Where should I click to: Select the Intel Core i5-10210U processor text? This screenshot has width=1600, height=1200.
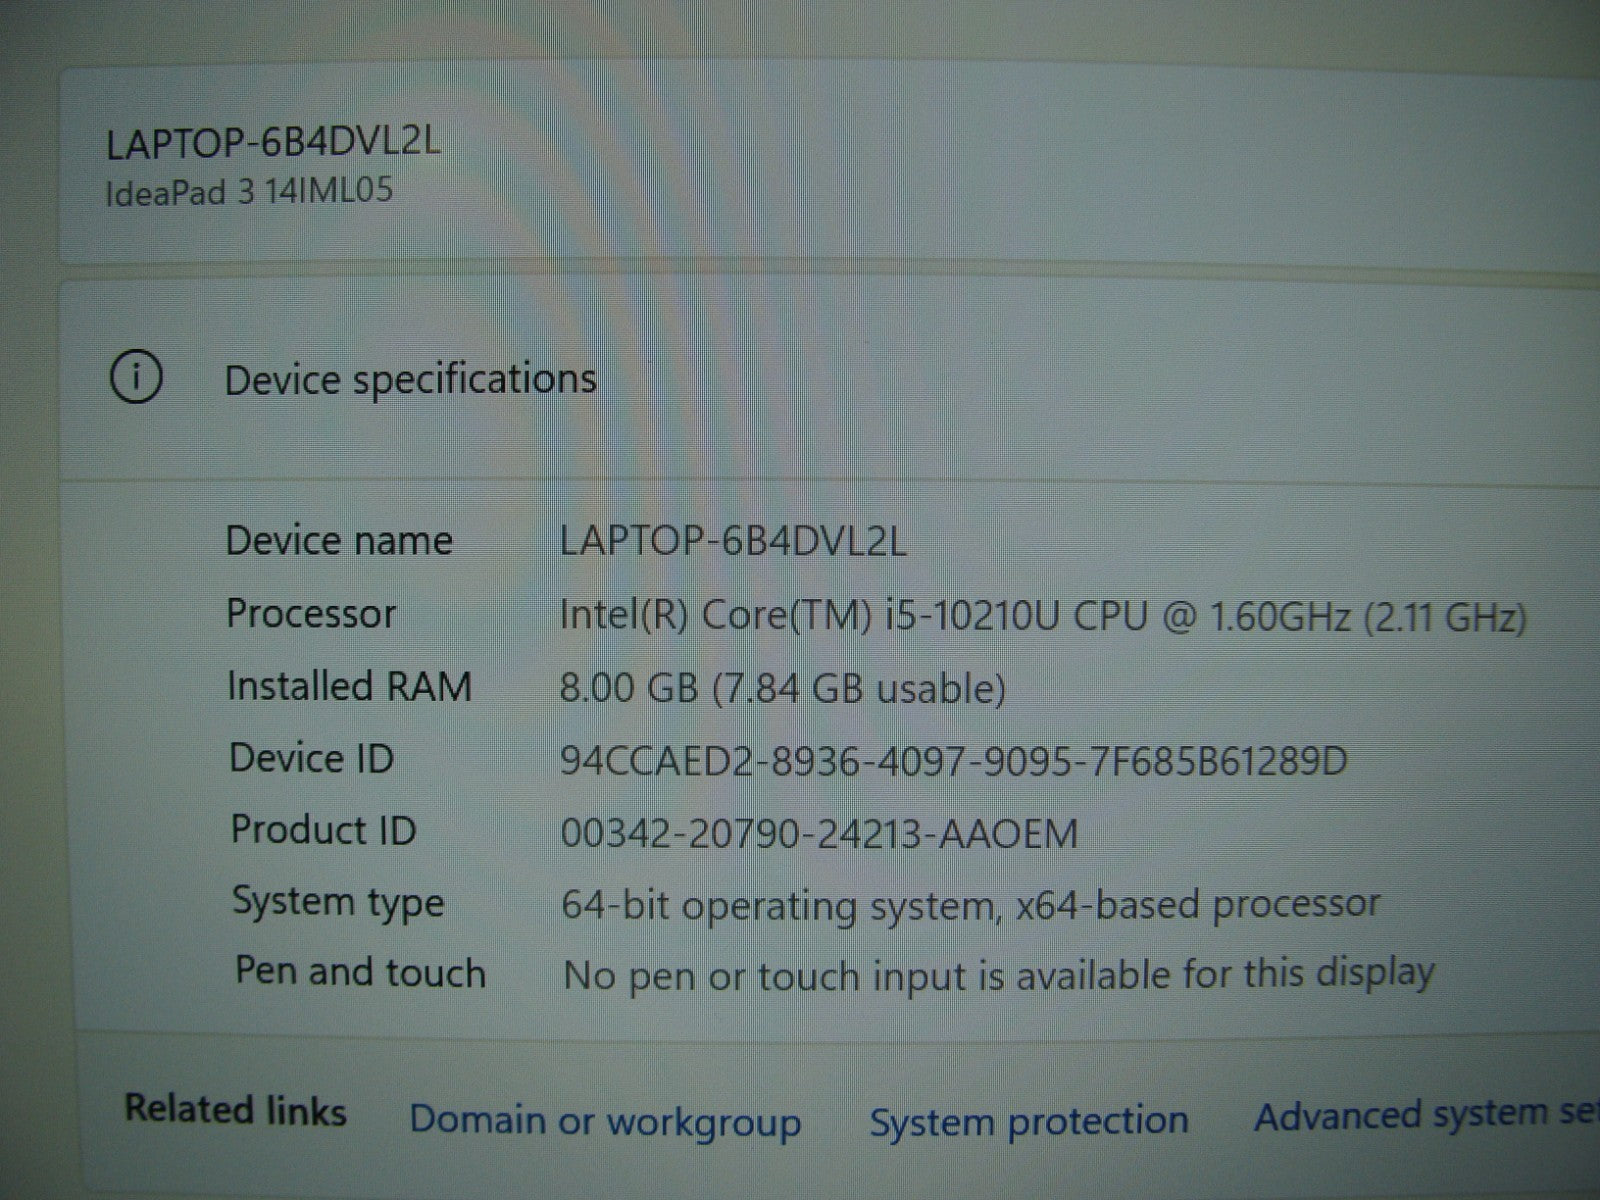[1042, 616]
